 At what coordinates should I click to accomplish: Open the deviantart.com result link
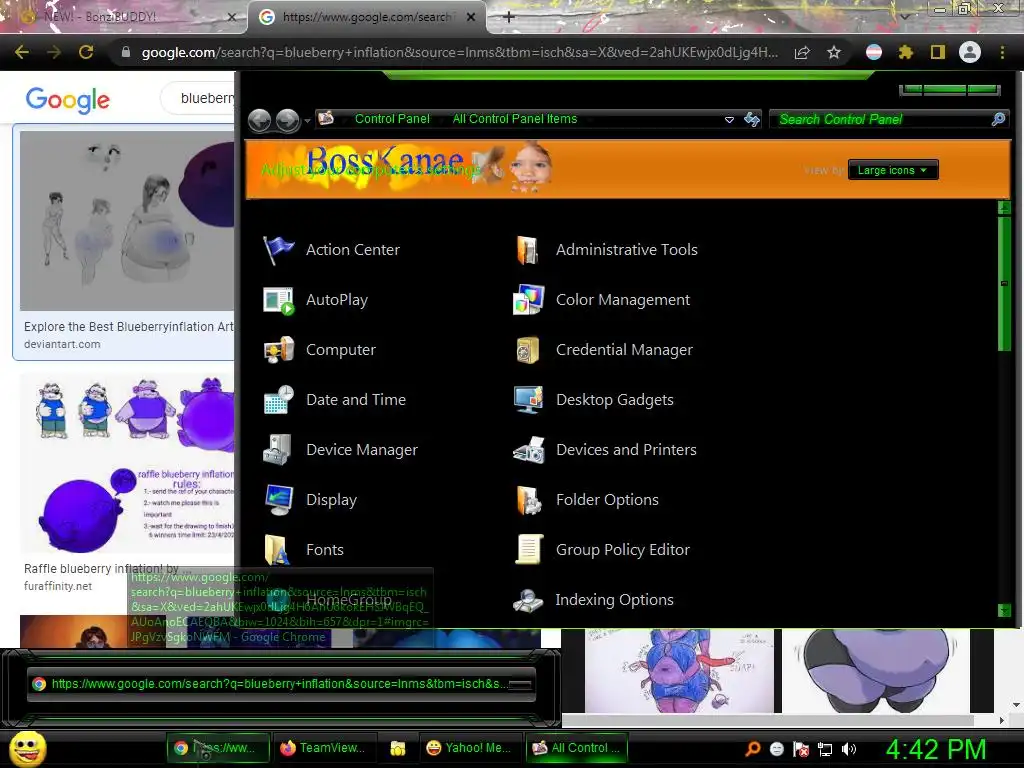point(62,344)
